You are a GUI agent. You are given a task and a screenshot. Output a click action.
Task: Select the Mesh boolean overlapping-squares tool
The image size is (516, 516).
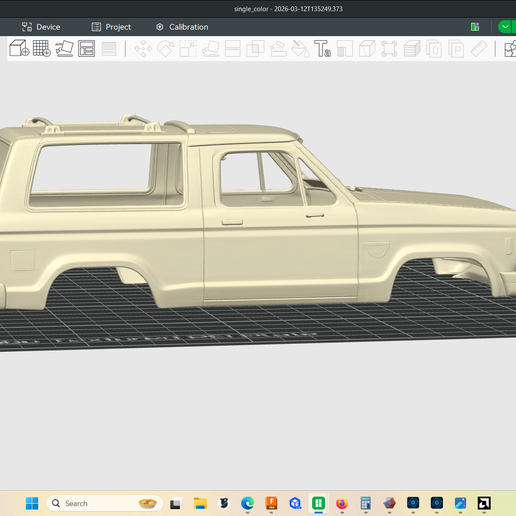255,49
